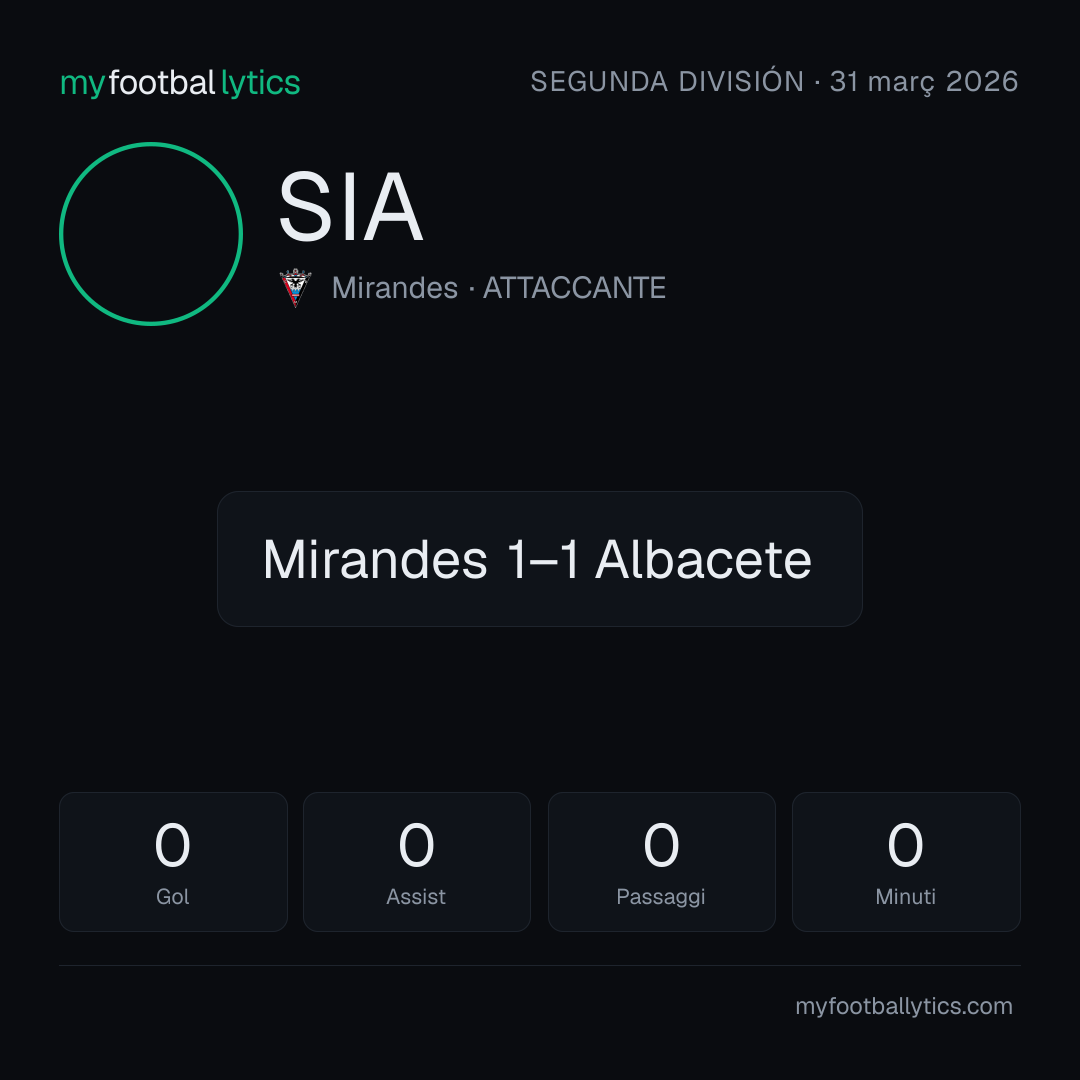
Task: Click the SEGUNDA DIVISIÓN league label
Action: point(667,82)
